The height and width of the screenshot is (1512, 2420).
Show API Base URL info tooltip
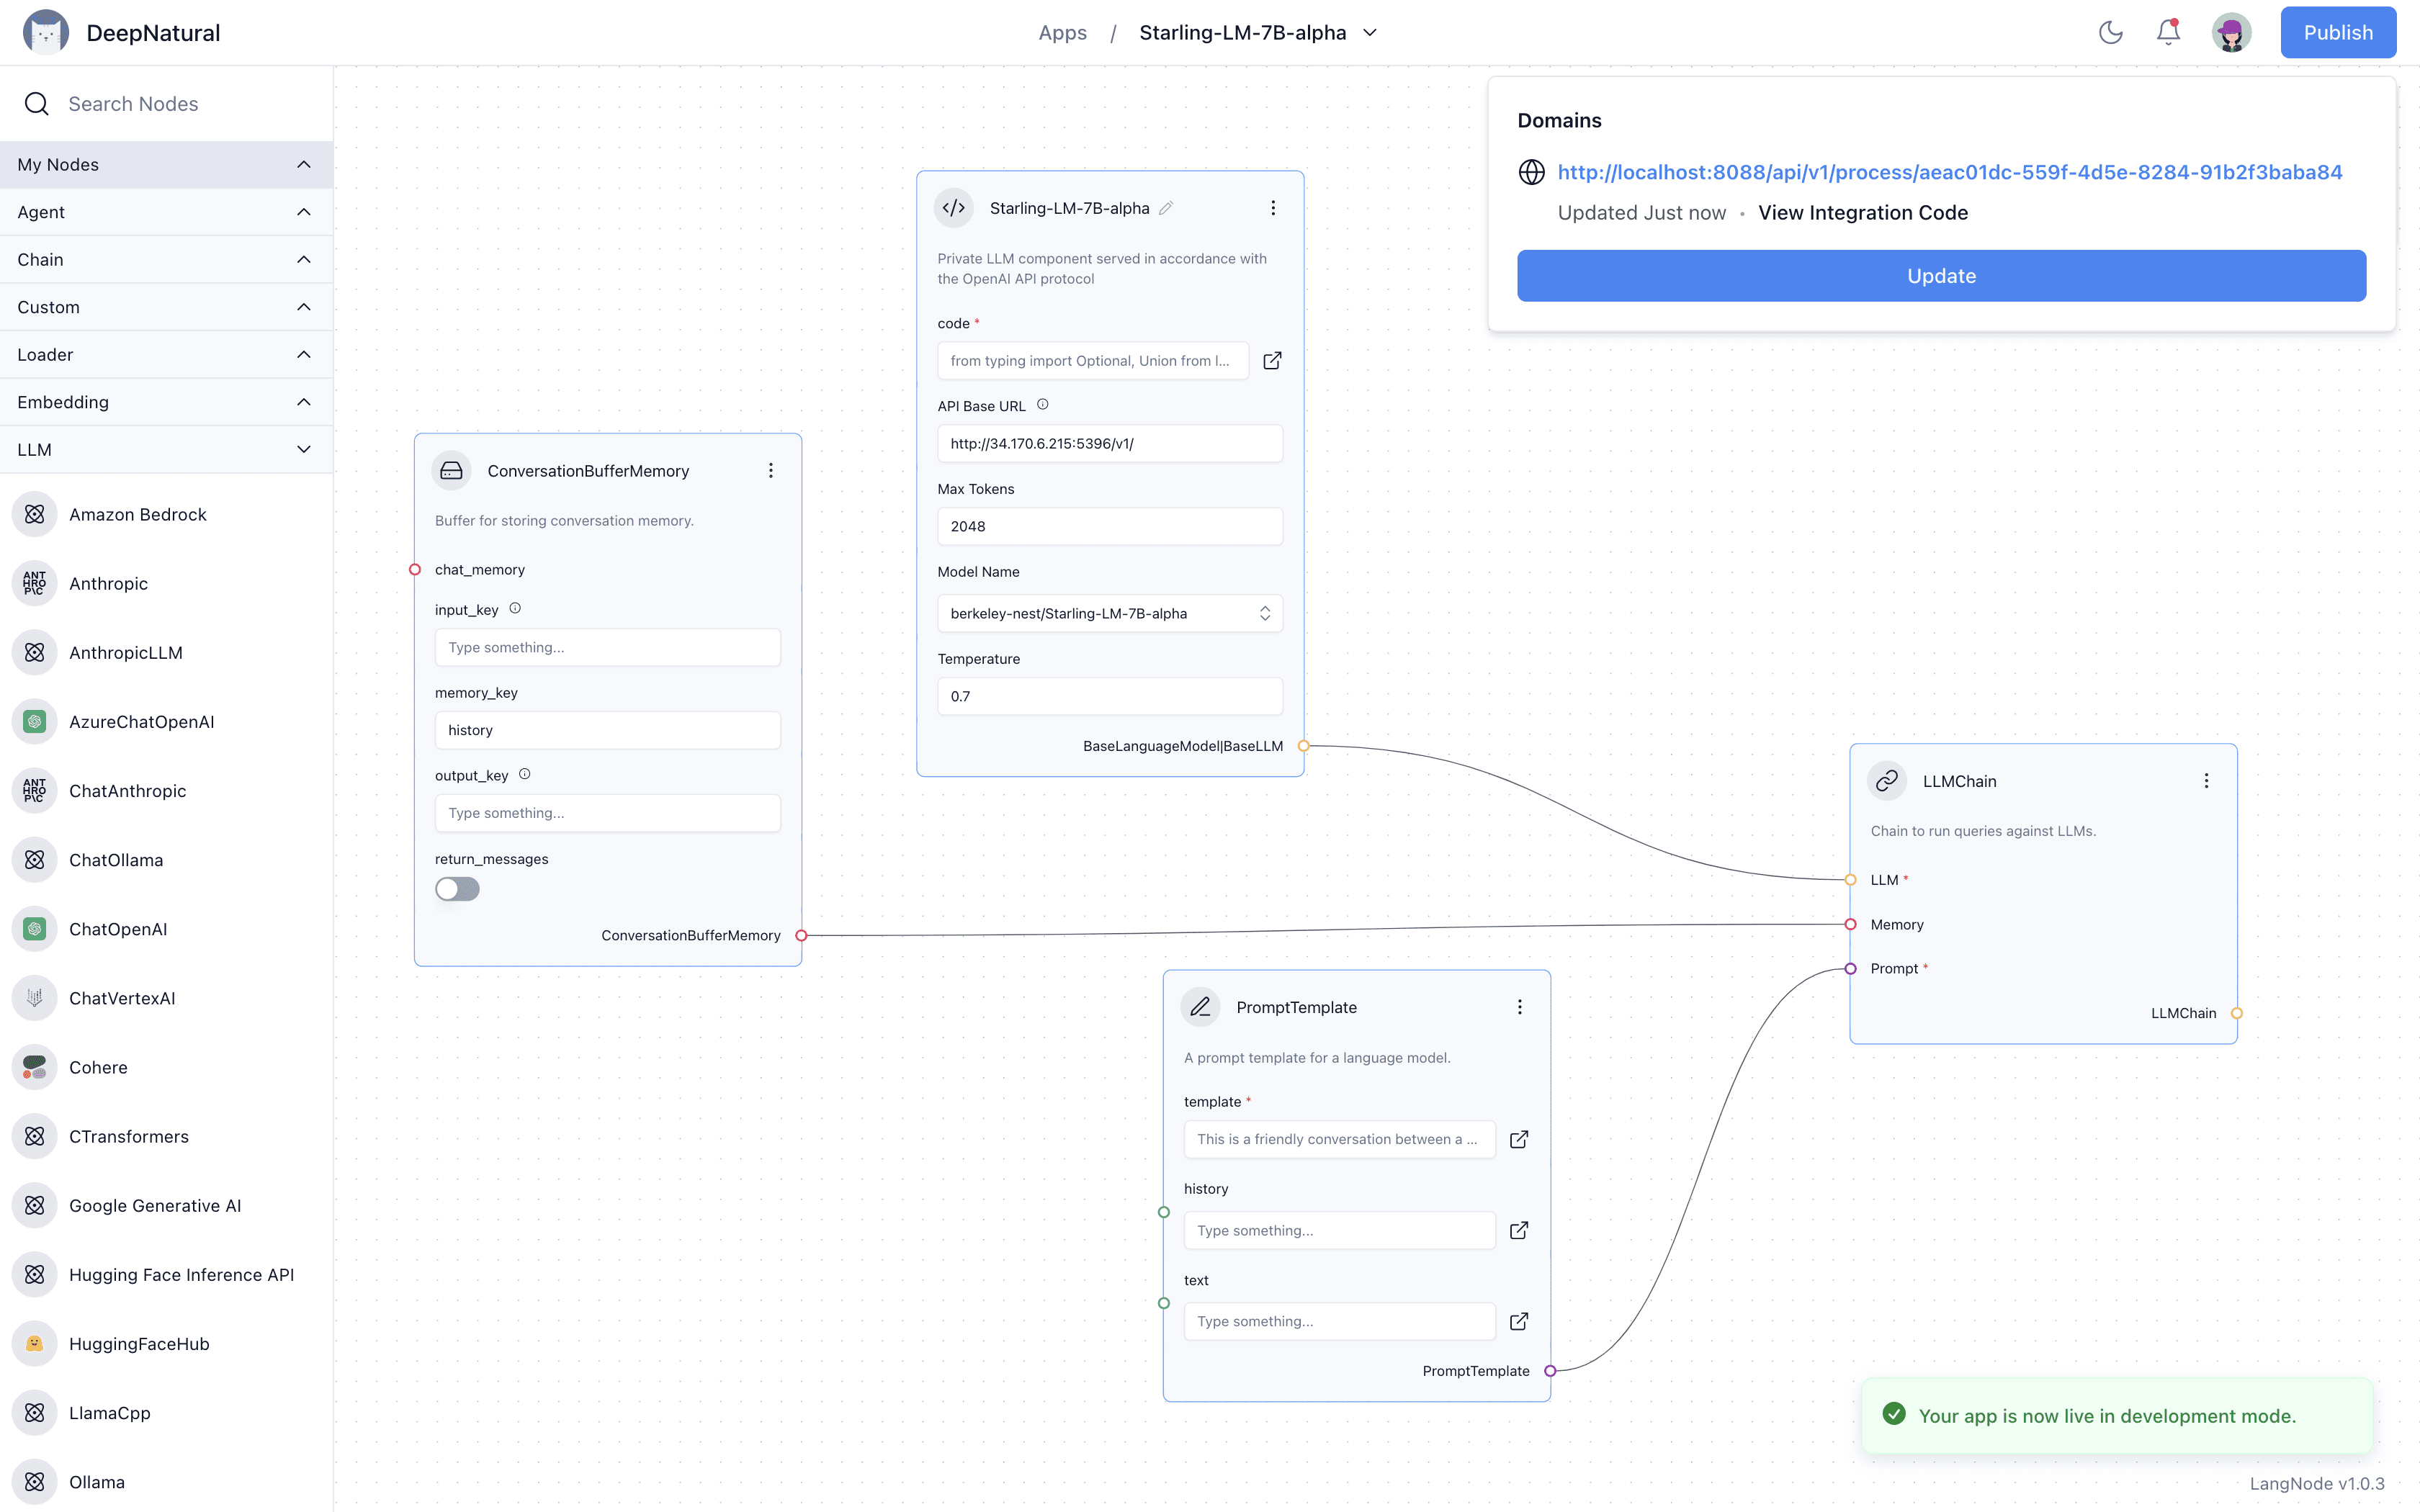point(1042,405)
